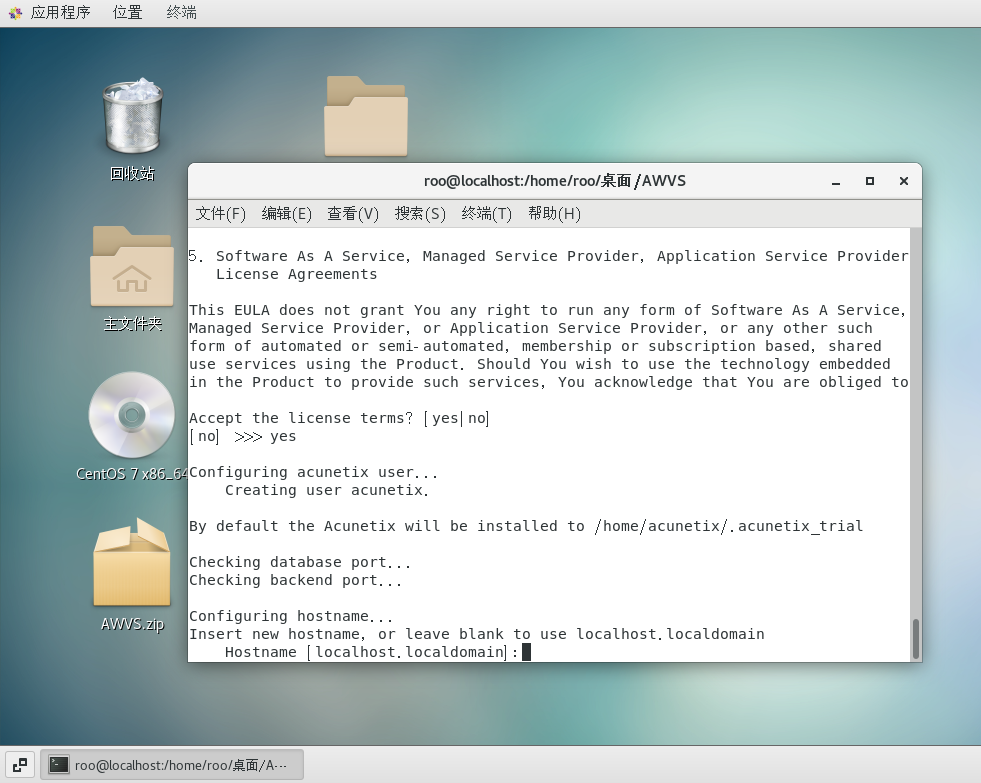The image size is (981, 783).
Task: Open the 回收站 trash icon on desktop
Action: (x=133, y=116)
